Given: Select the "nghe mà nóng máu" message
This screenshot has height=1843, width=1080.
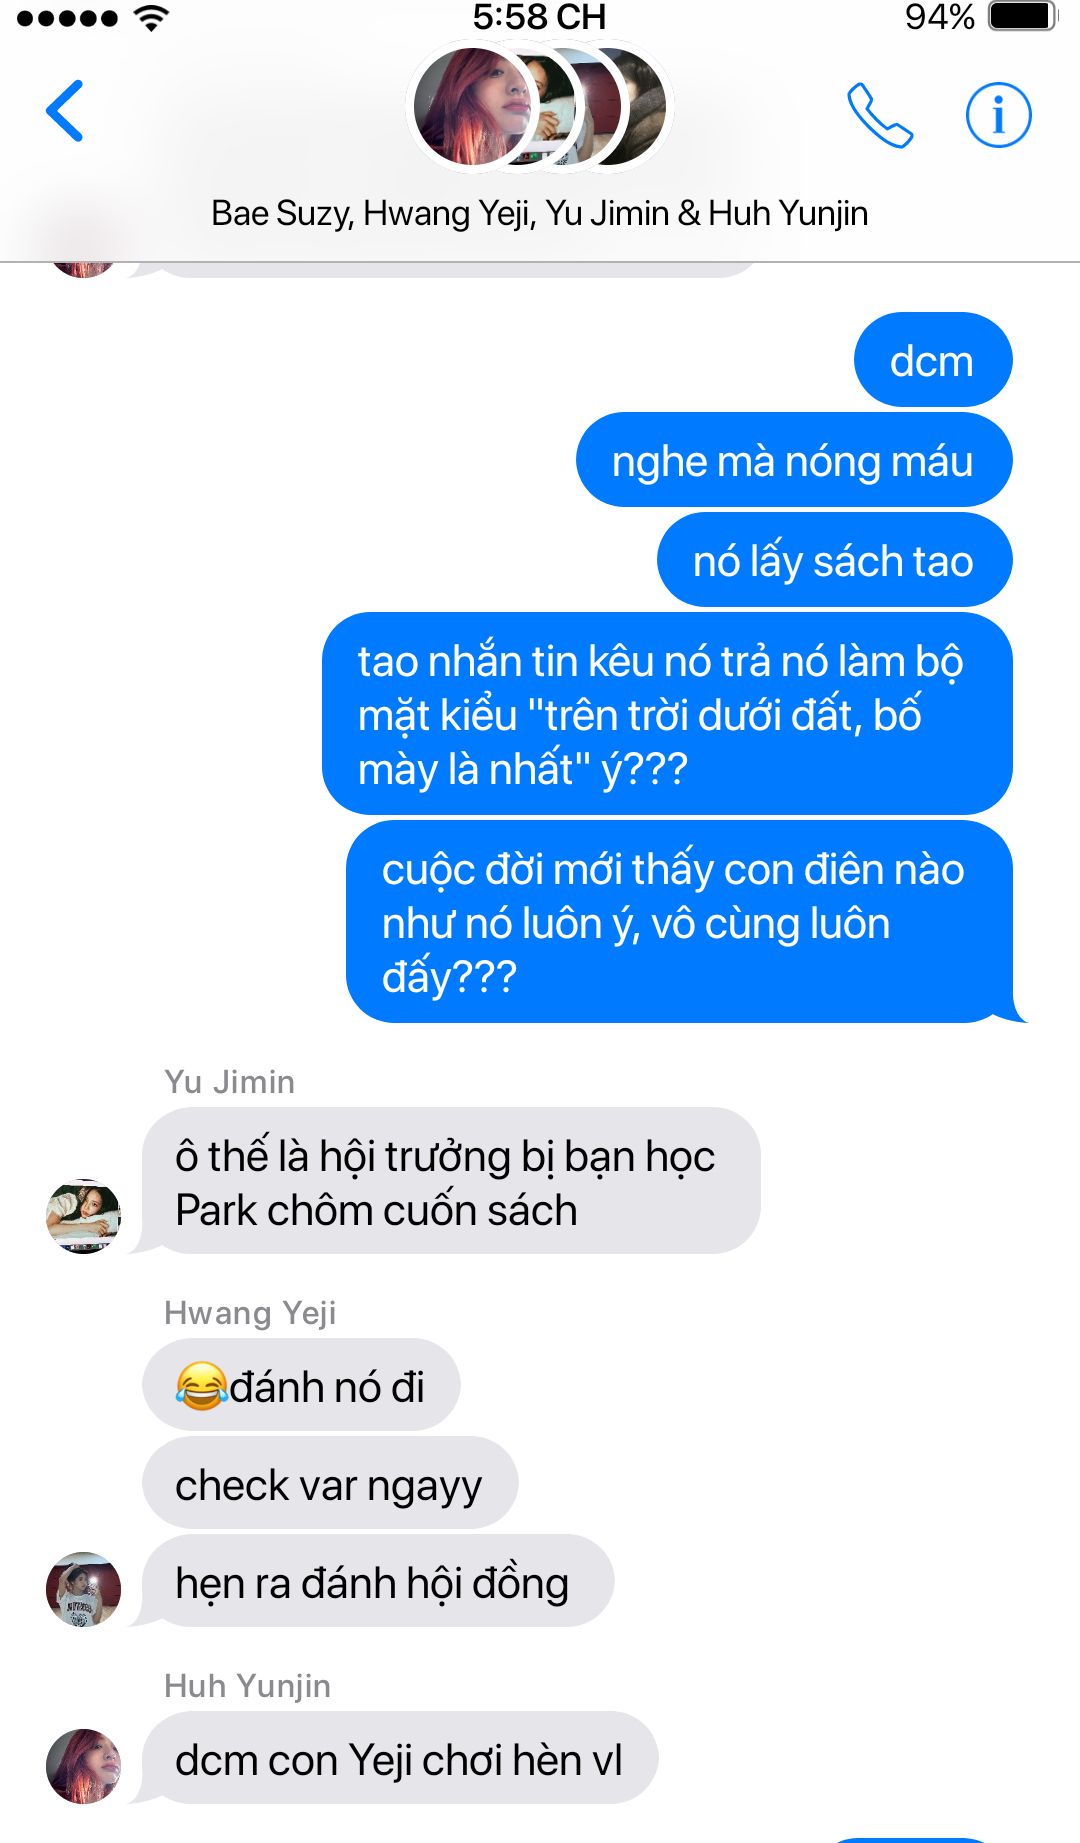Looking at the screenshot, I should tap(794, 460).
